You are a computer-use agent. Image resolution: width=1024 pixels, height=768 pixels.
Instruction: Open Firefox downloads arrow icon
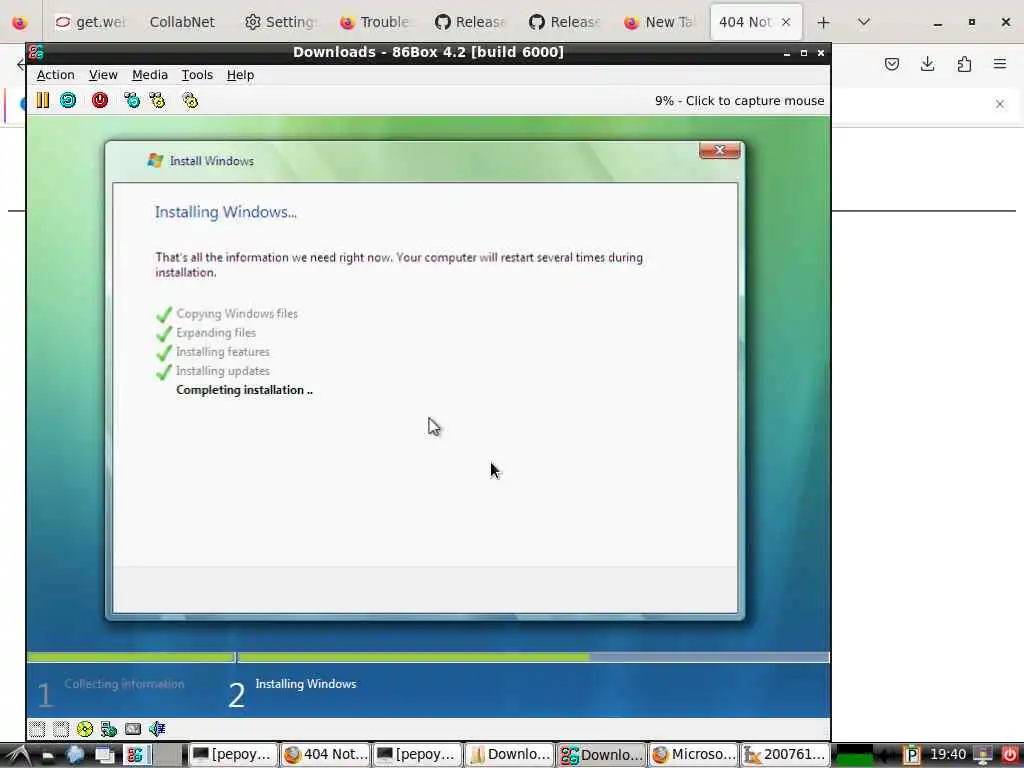(x=927, y=64)
